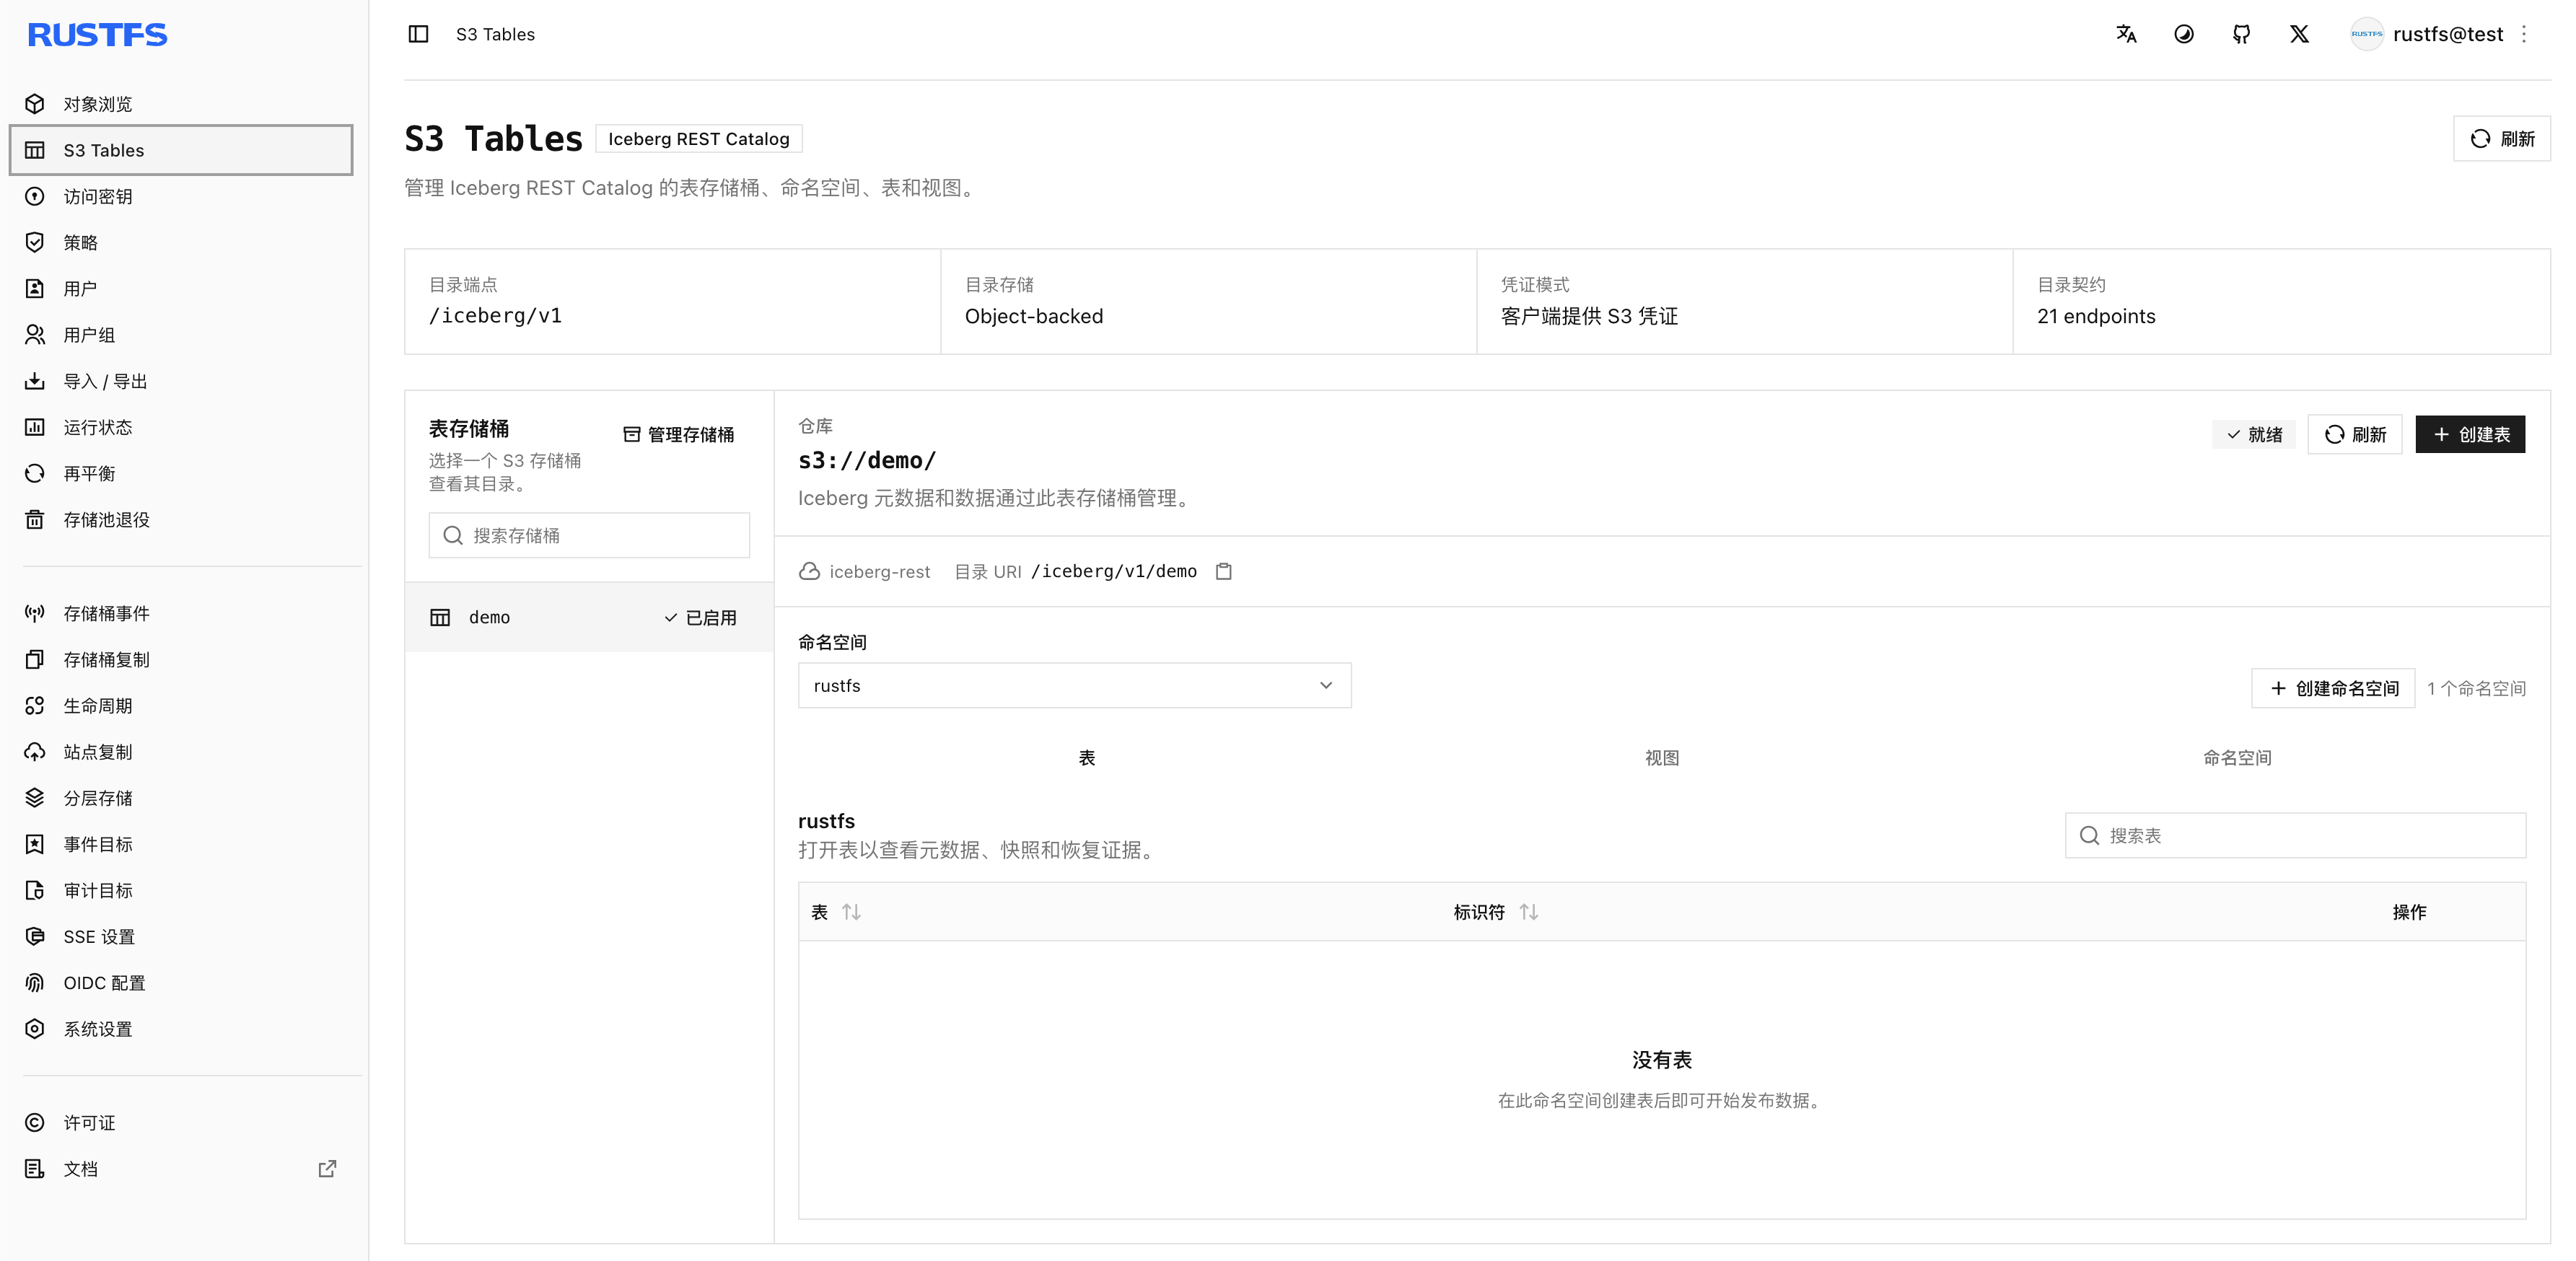This screenshot has width=2576, height=1261.
Task: Click the Object-backed storage value
Action: point(1034,316)
